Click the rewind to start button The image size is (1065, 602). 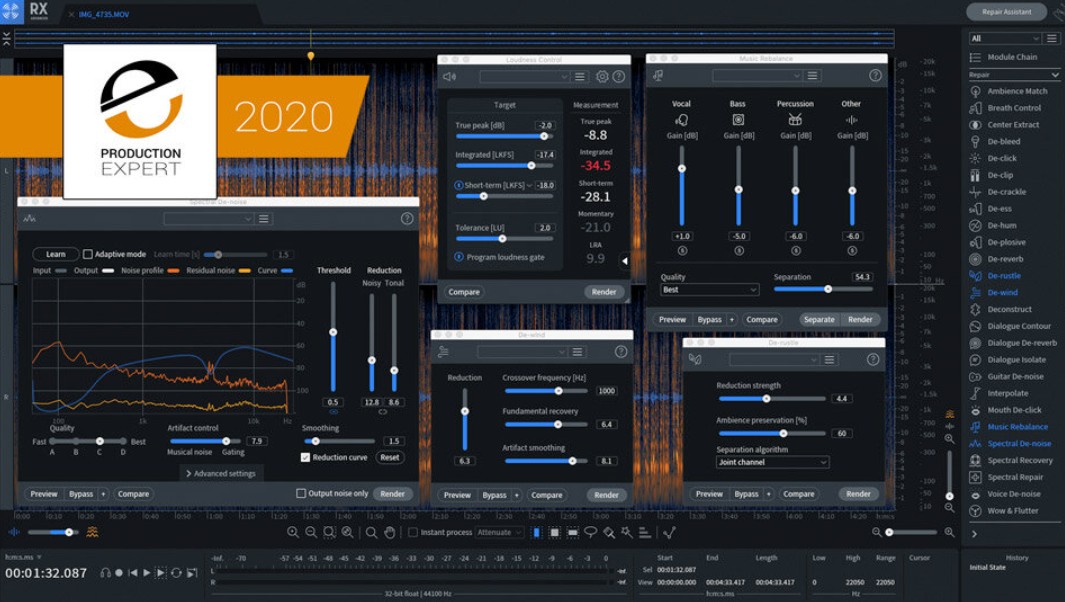click(133, 573)
